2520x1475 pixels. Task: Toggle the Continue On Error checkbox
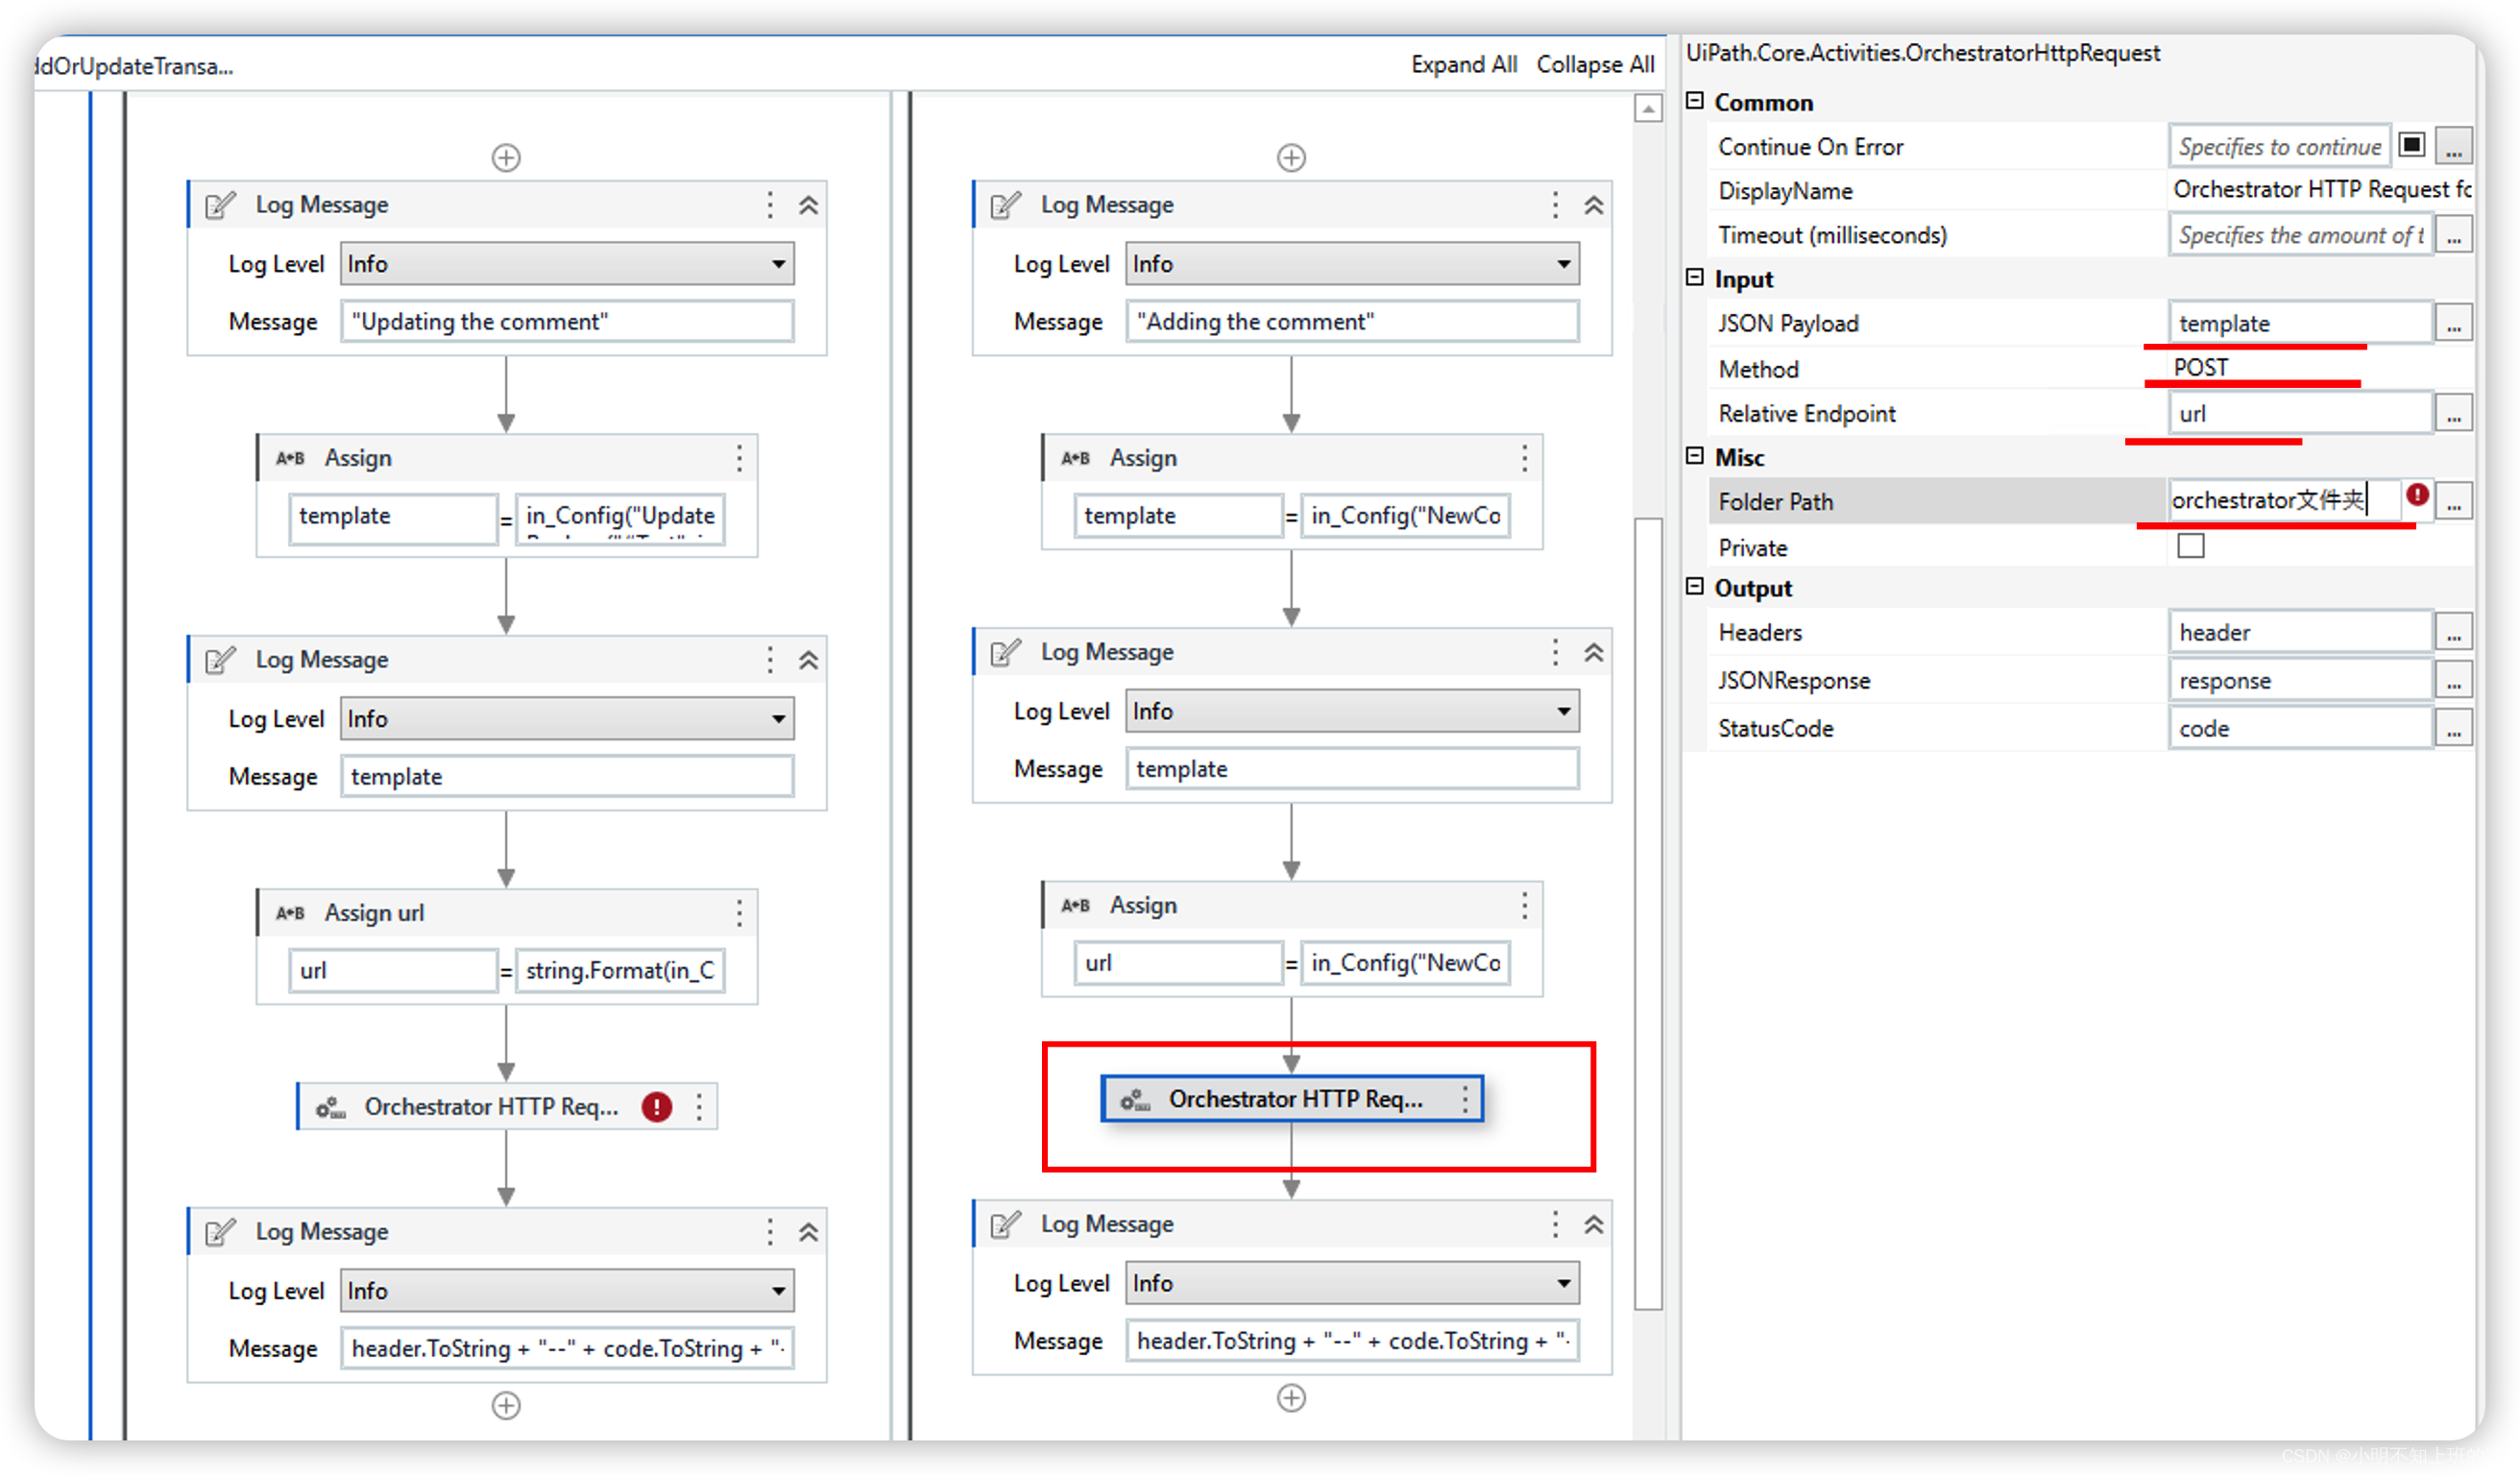[2412, 145]
